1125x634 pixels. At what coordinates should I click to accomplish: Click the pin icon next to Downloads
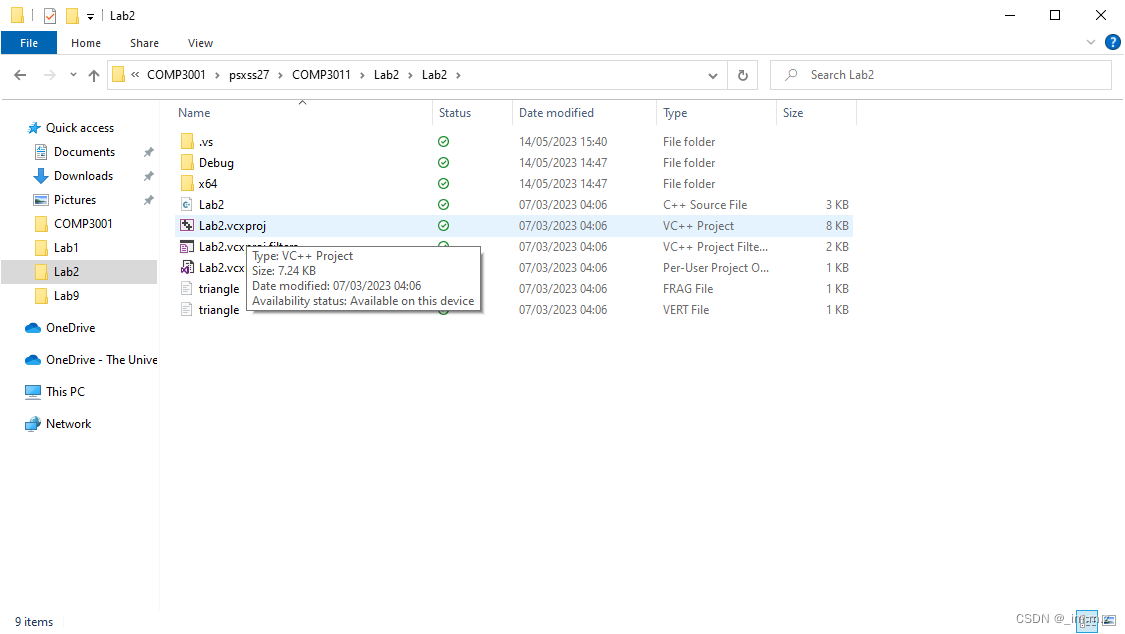(149, 176)
